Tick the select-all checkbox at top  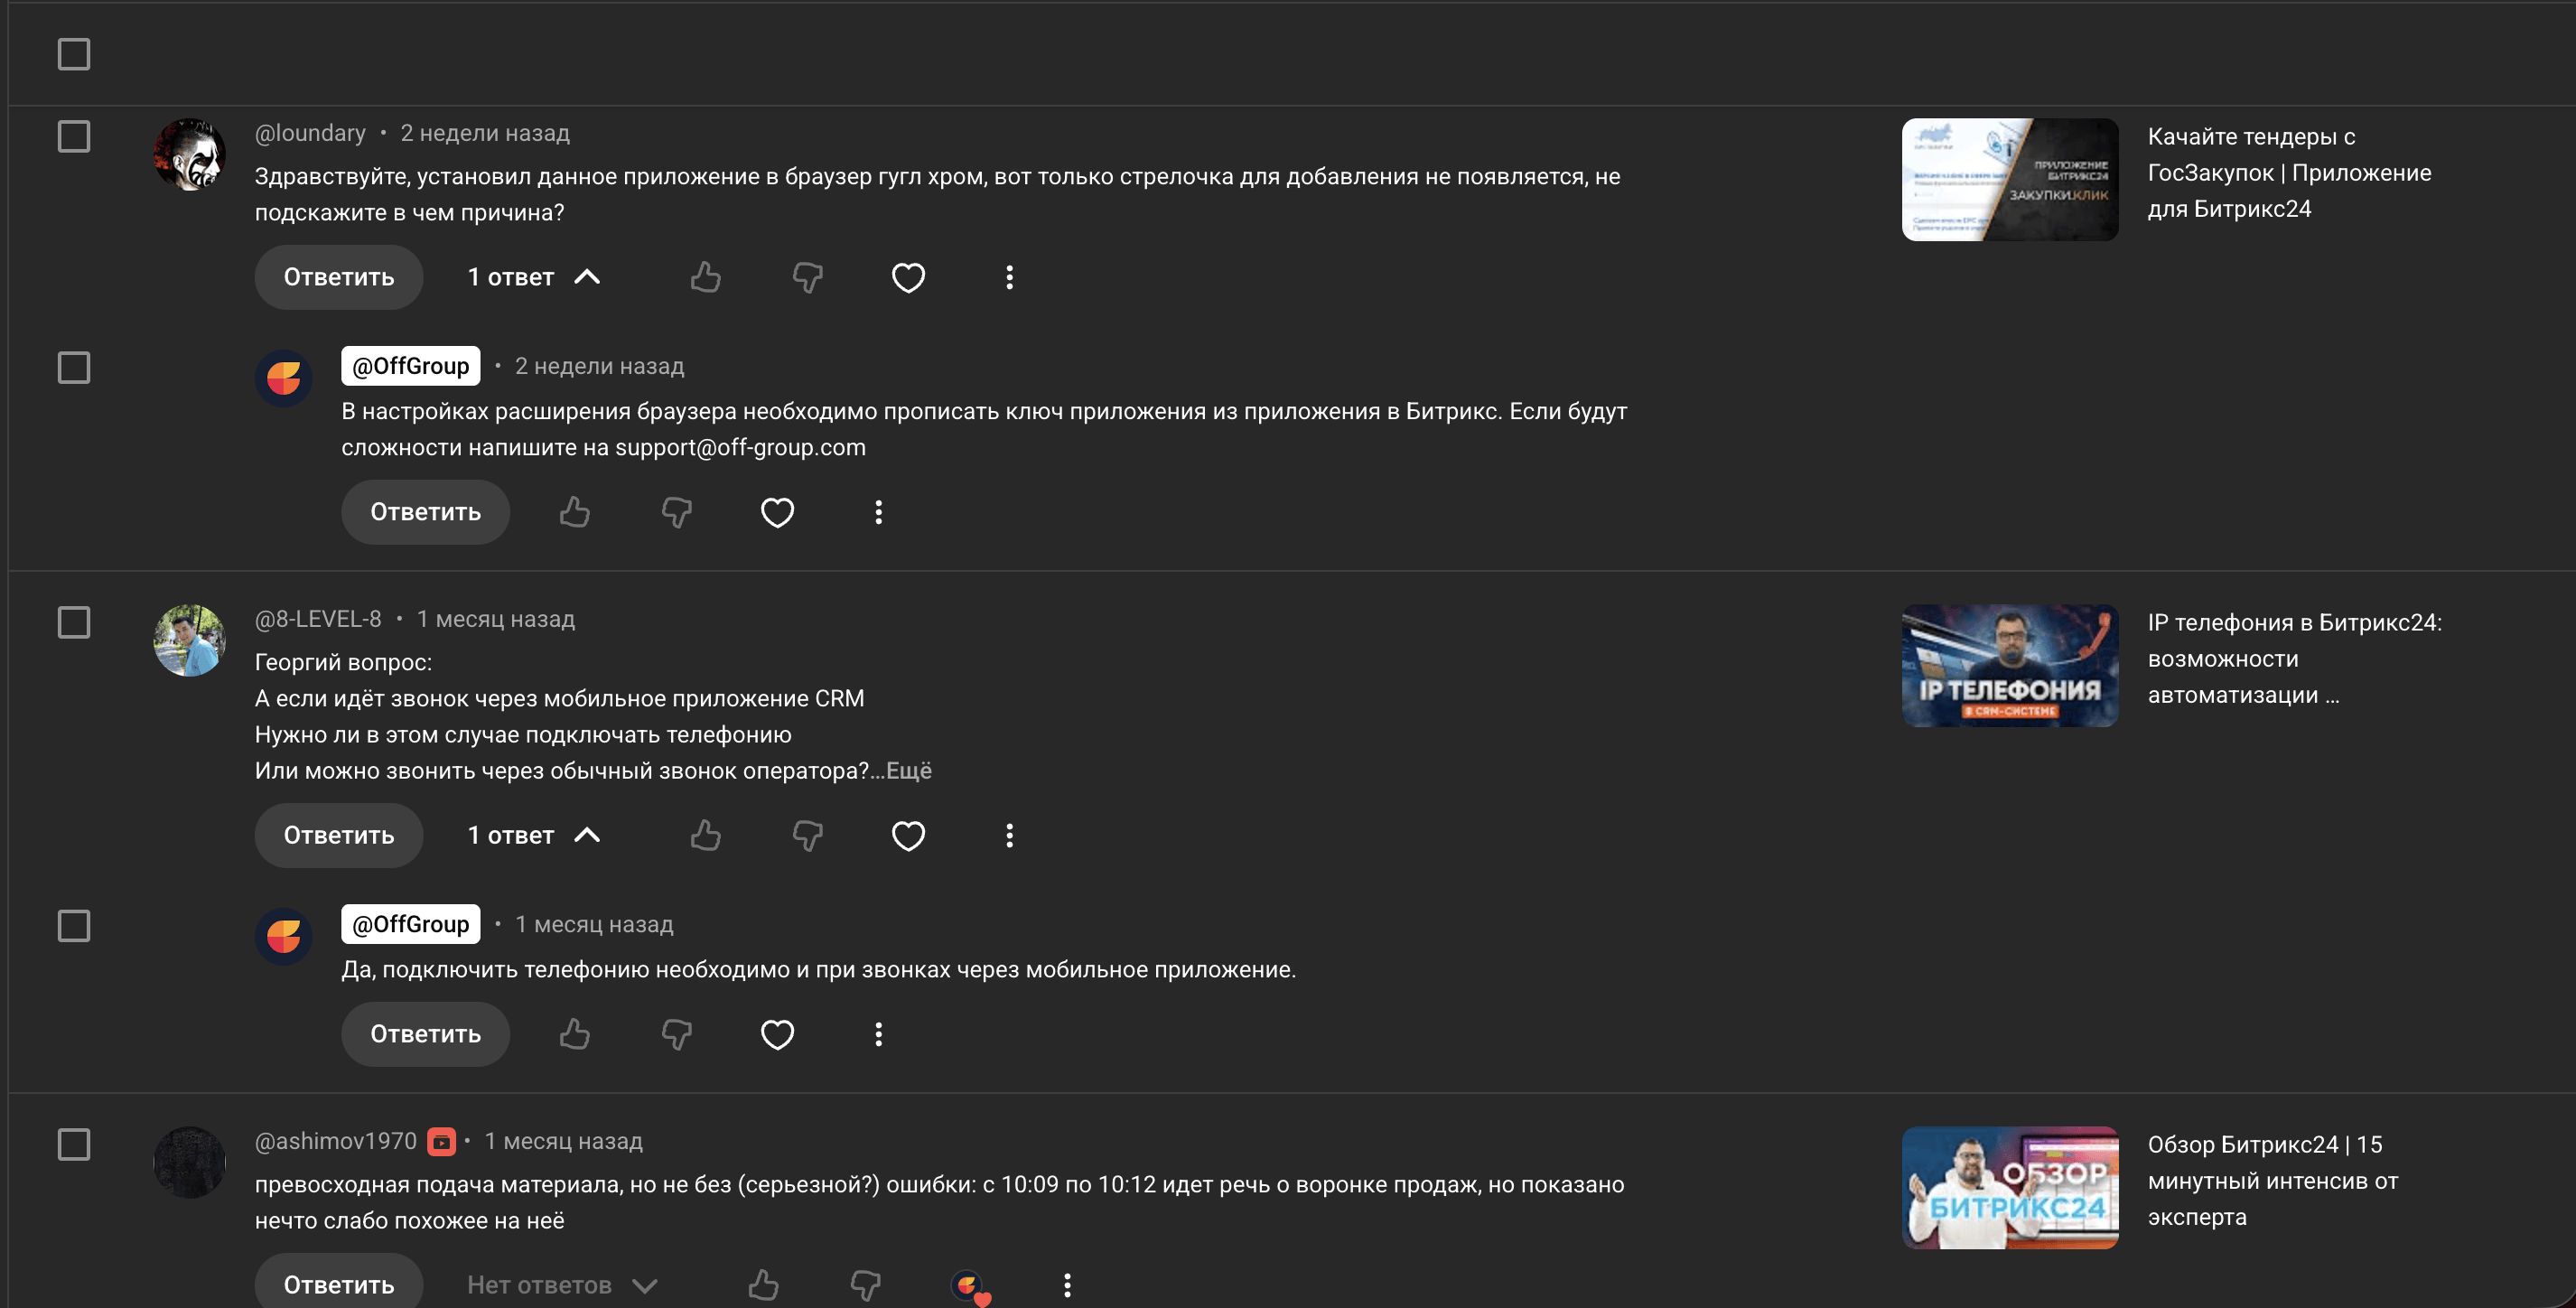74,54
